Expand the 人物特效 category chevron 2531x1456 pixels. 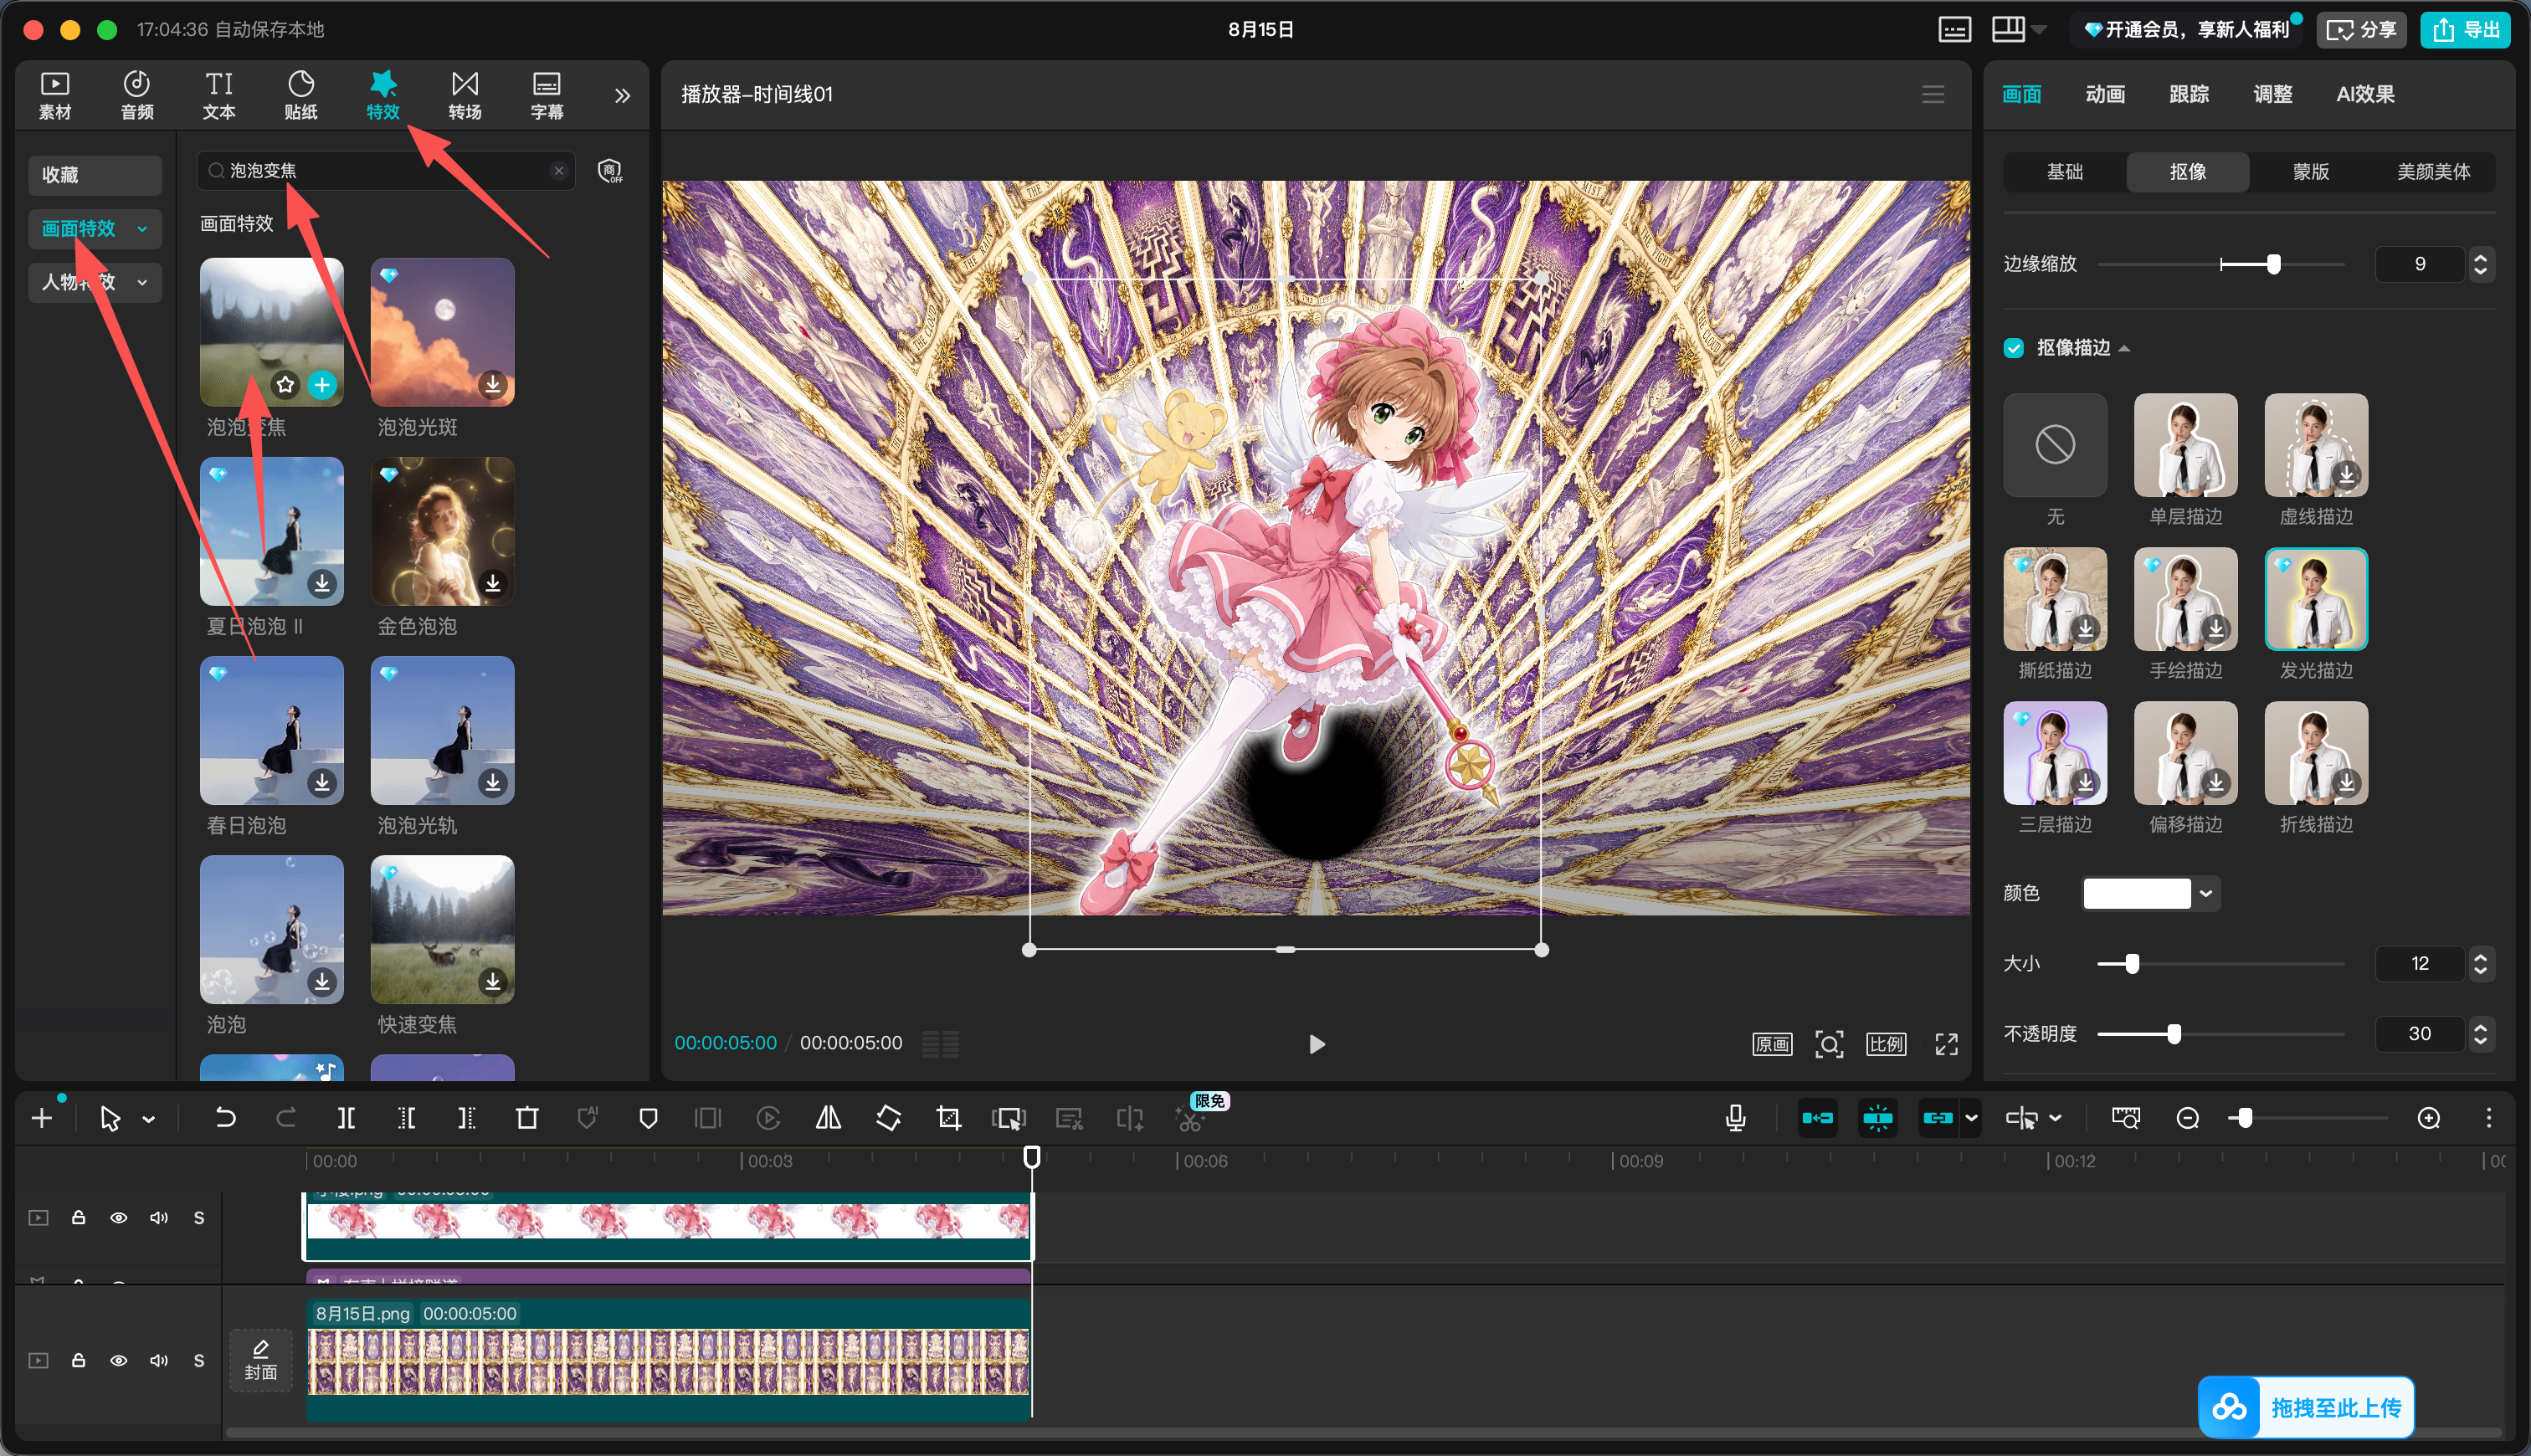tap(142, 283)
